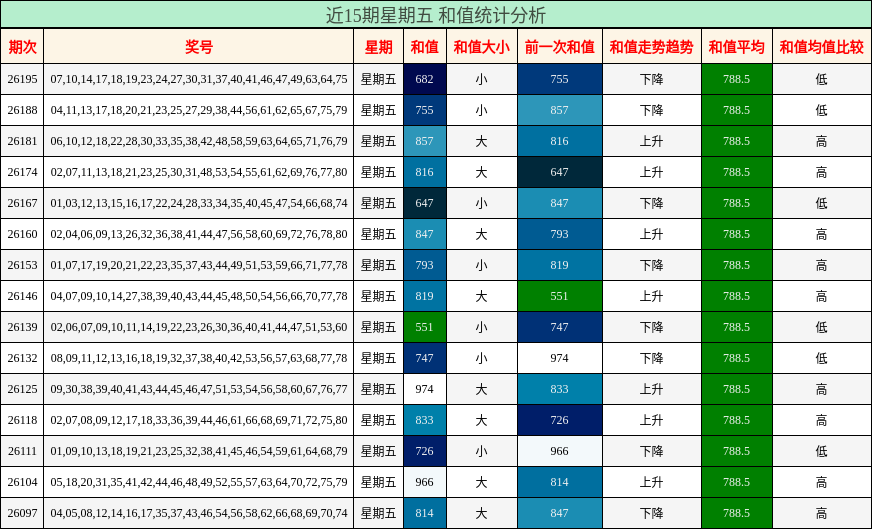Select the 和值均值比较 column header
The height and width of the screenshot is (529, 872).
coord(821,47)
